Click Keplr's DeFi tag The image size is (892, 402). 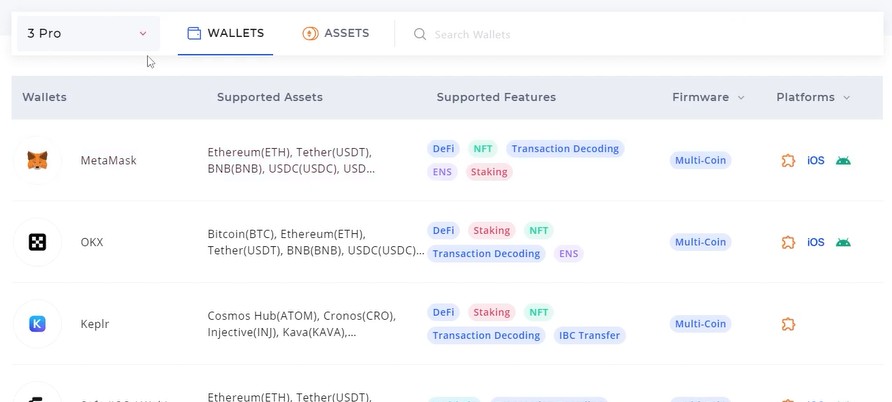tap(443, 313)
